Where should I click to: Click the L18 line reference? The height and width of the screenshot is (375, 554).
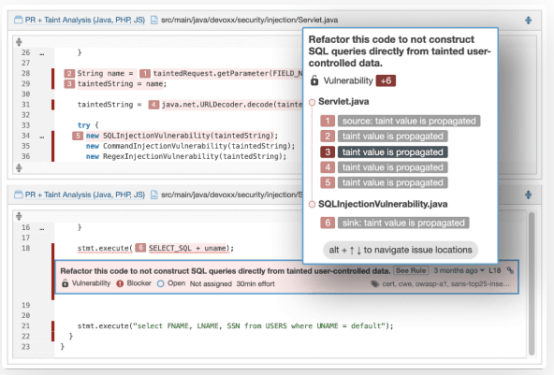pos(495,271)
